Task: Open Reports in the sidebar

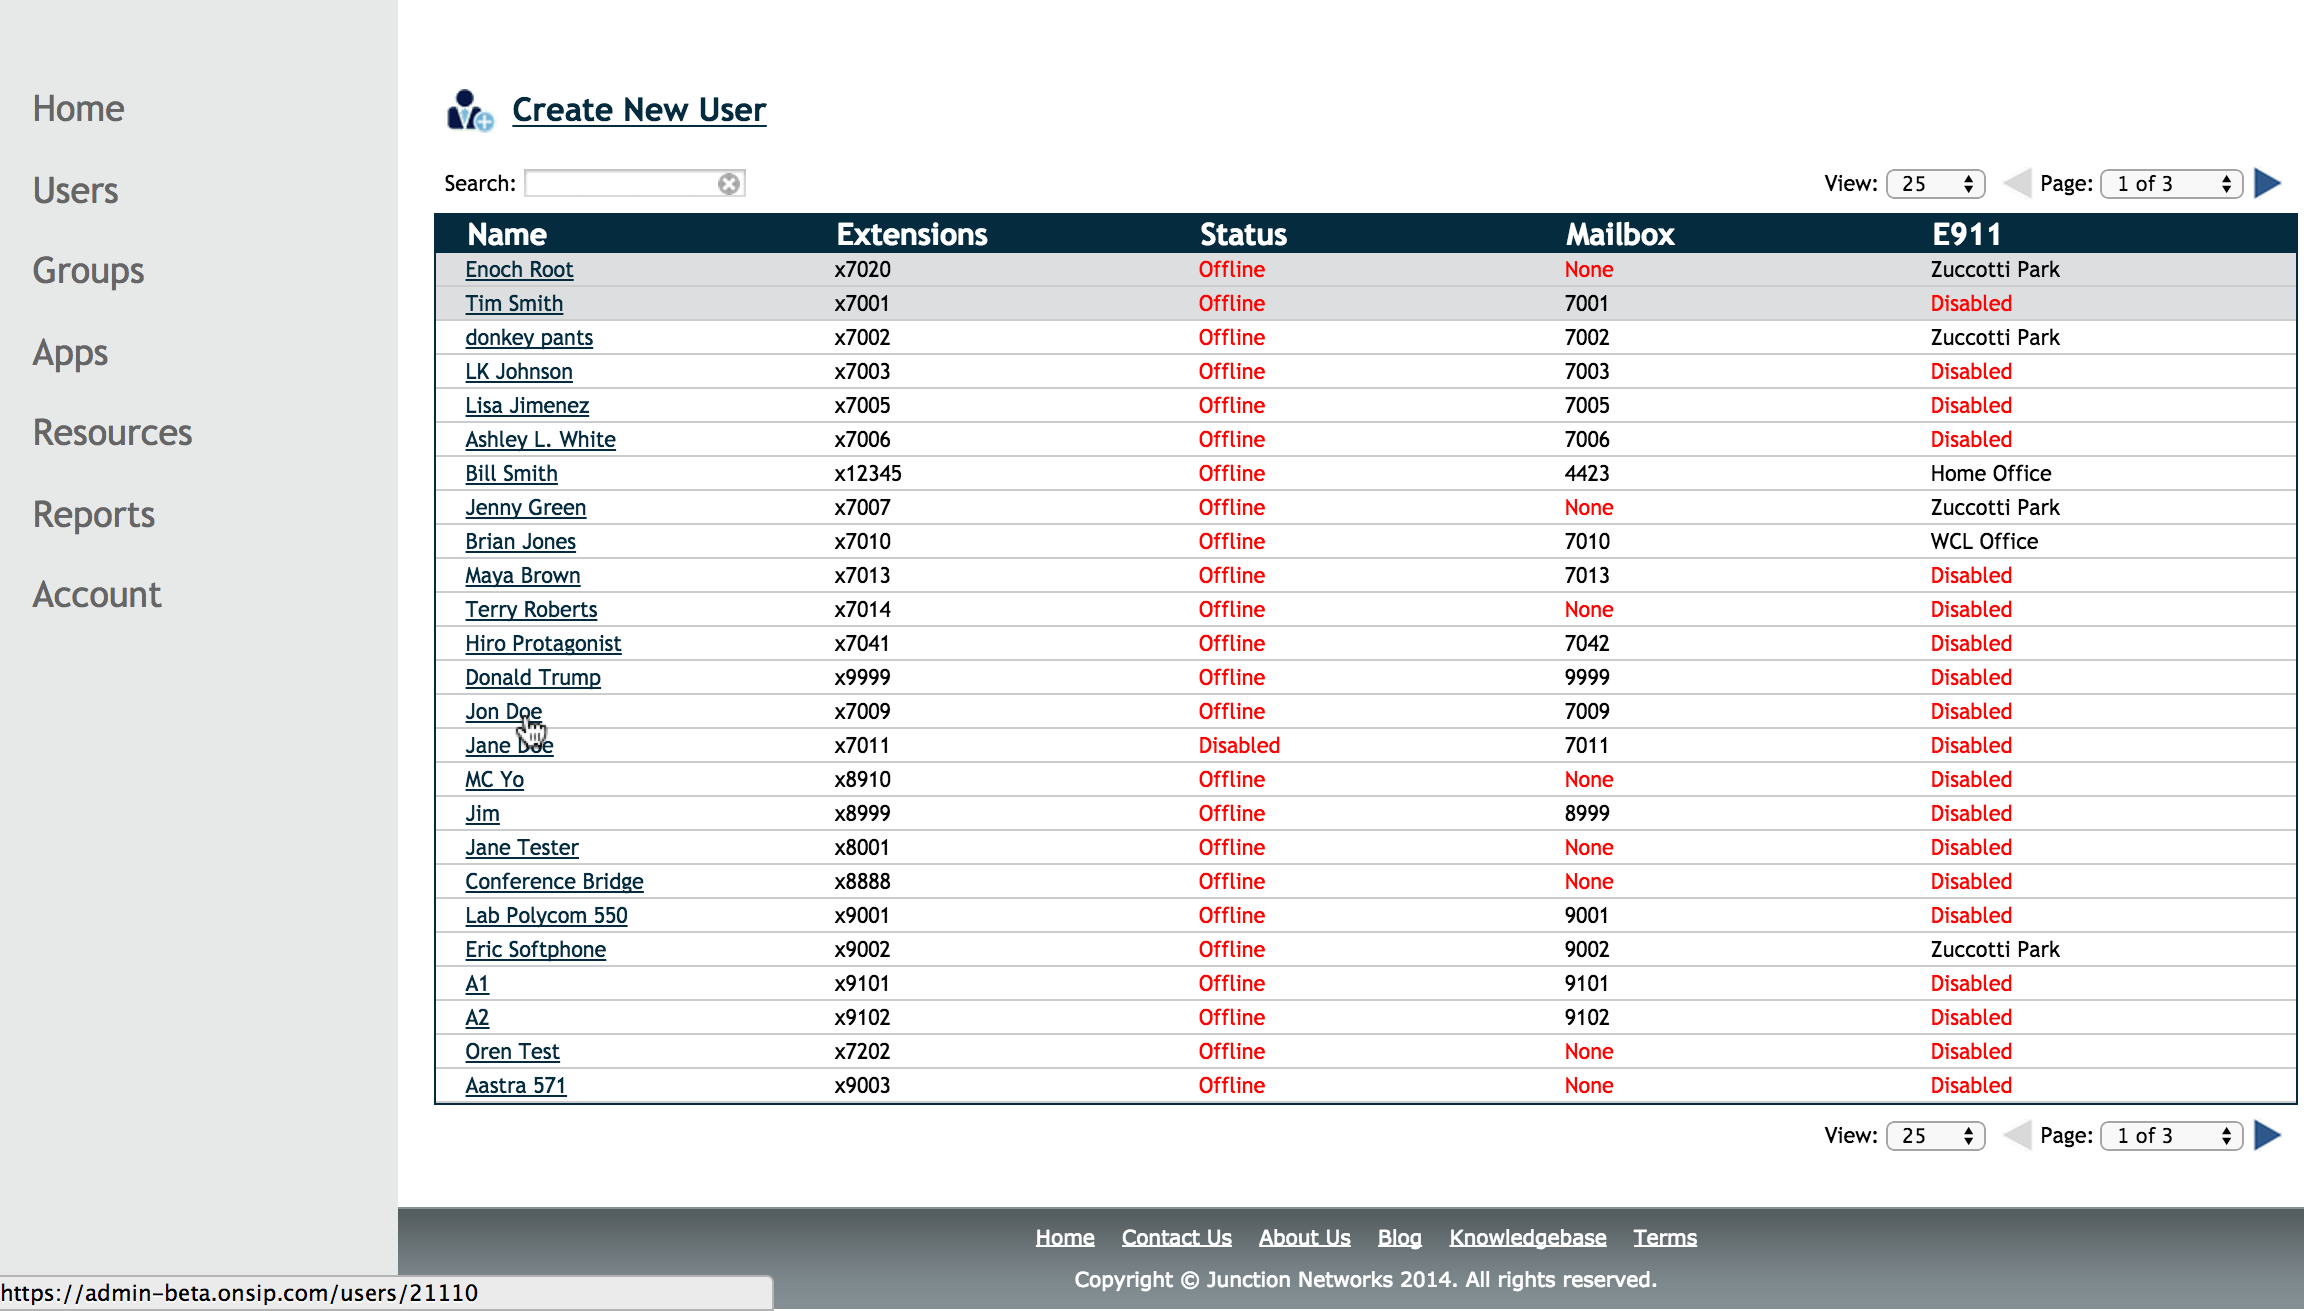Action: pyautogui.click(x=93, y=515)
